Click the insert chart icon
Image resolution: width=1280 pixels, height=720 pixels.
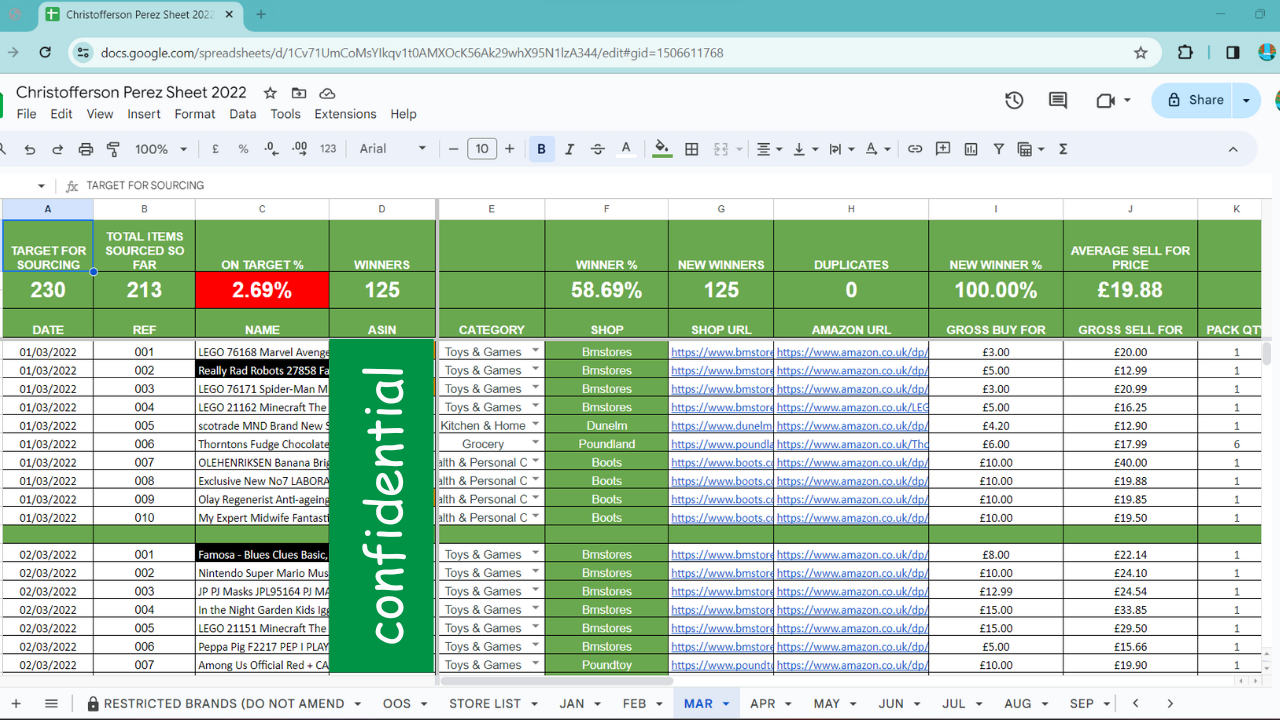(970, 149)
